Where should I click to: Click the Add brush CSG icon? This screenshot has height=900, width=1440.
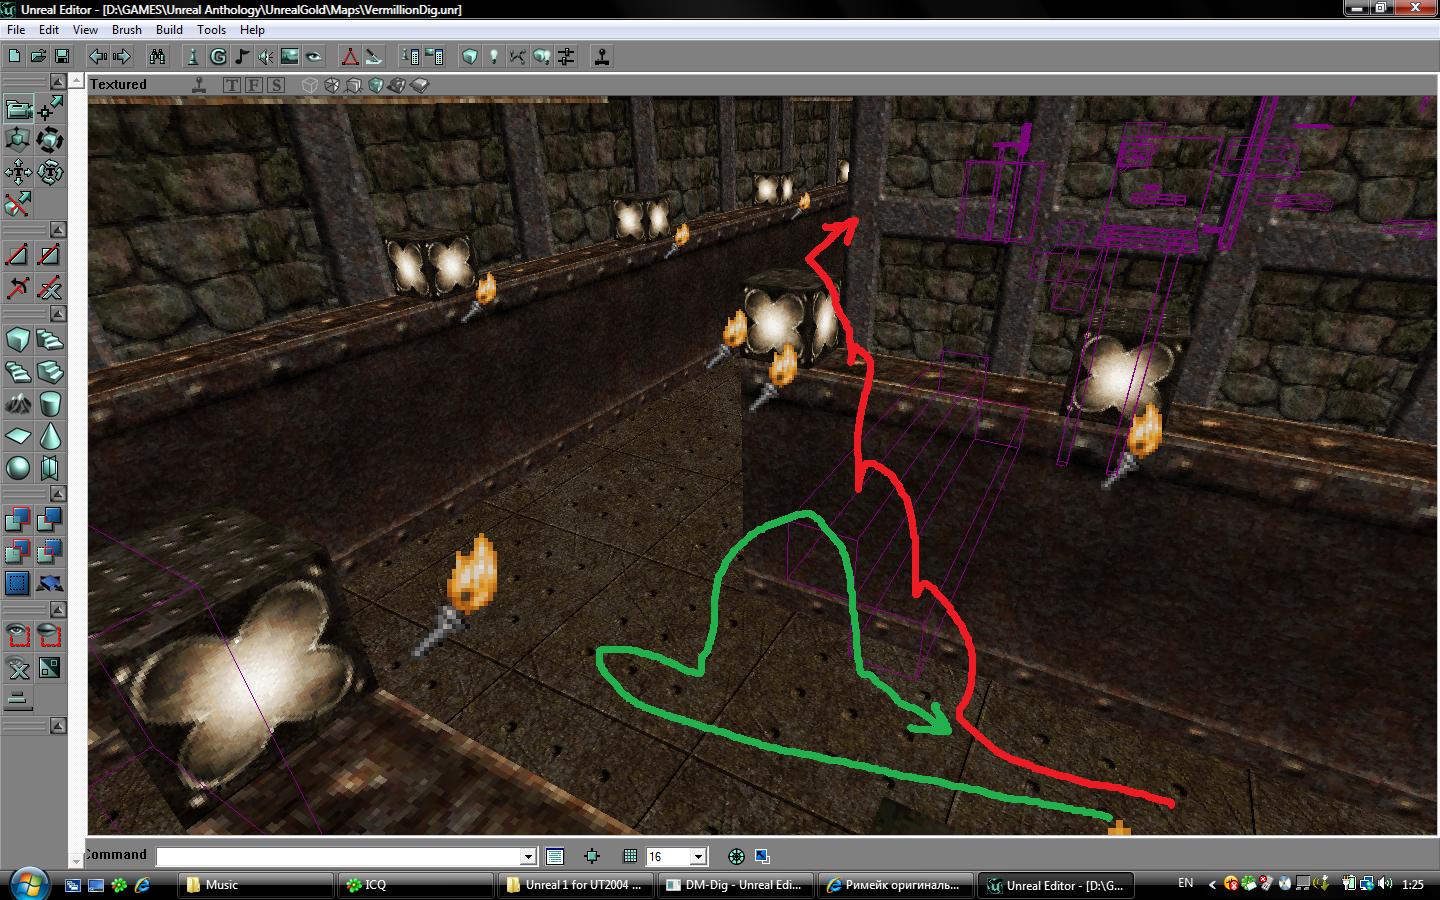[x=18, y=519]
